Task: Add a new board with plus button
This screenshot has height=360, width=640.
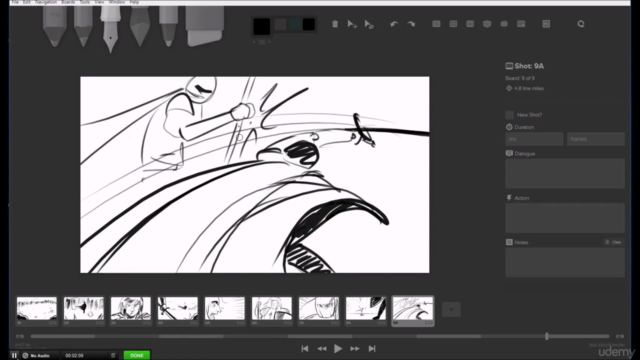Action: (451, 309)
